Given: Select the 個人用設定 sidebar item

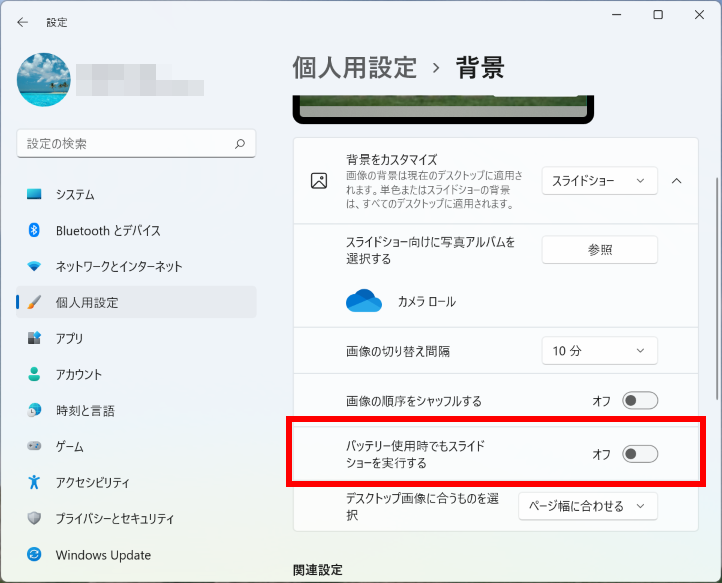Looking at the screenshot, I should tap(136, 302).
